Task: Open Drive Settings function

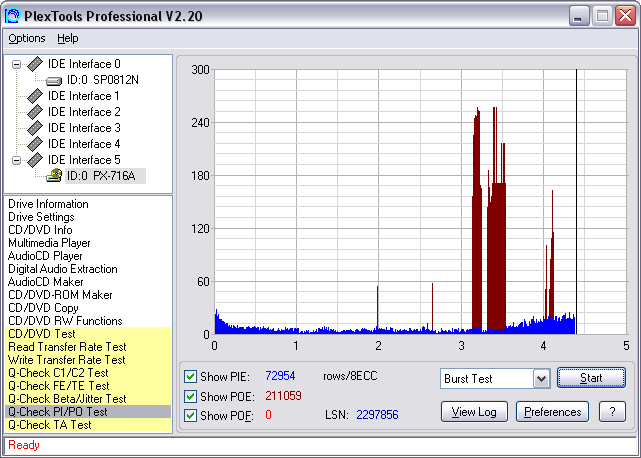Action: pos(41,217)
